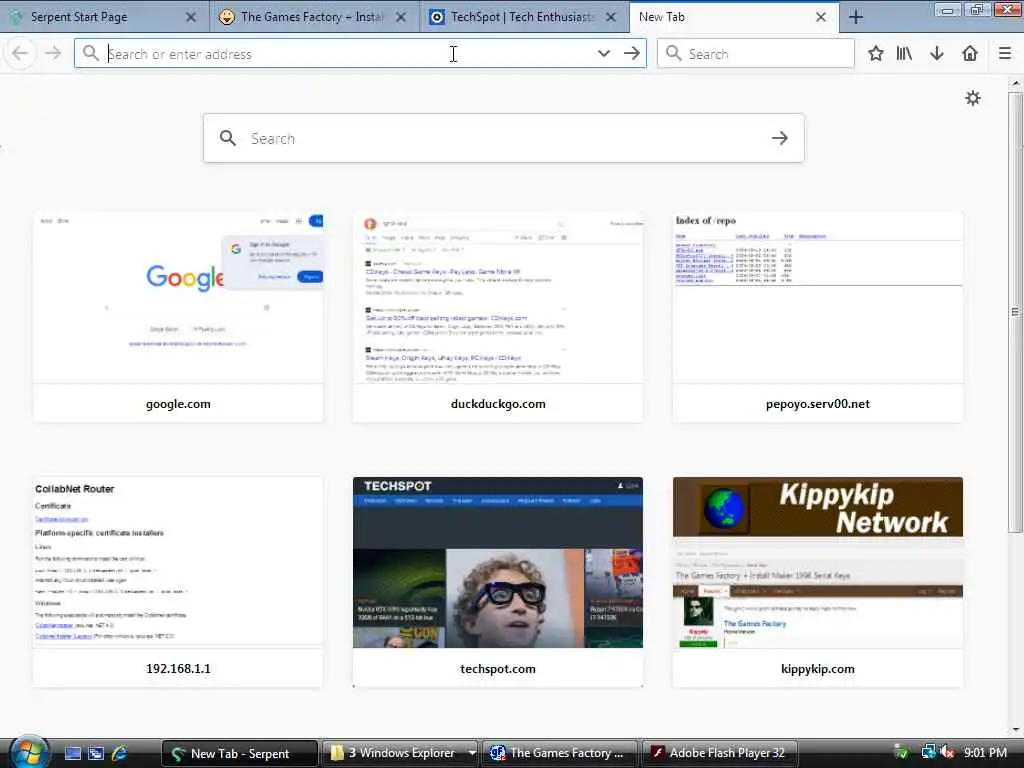Open google.com top site tile
1024x768 pixels.
coord(178,317)
